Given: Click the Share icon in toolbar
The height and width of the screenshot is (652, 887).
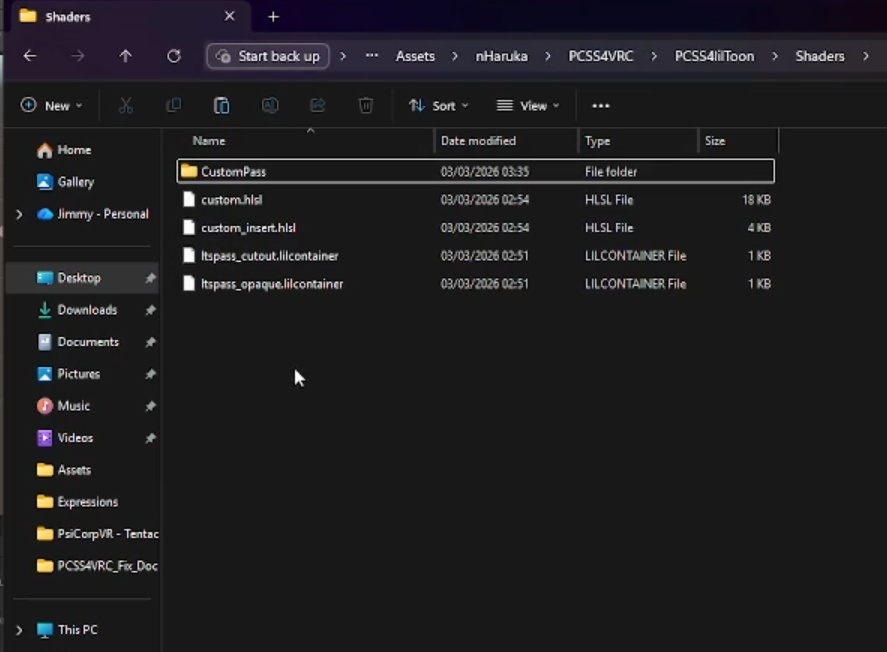Looking at the screenshot, I should click(318, 106).
